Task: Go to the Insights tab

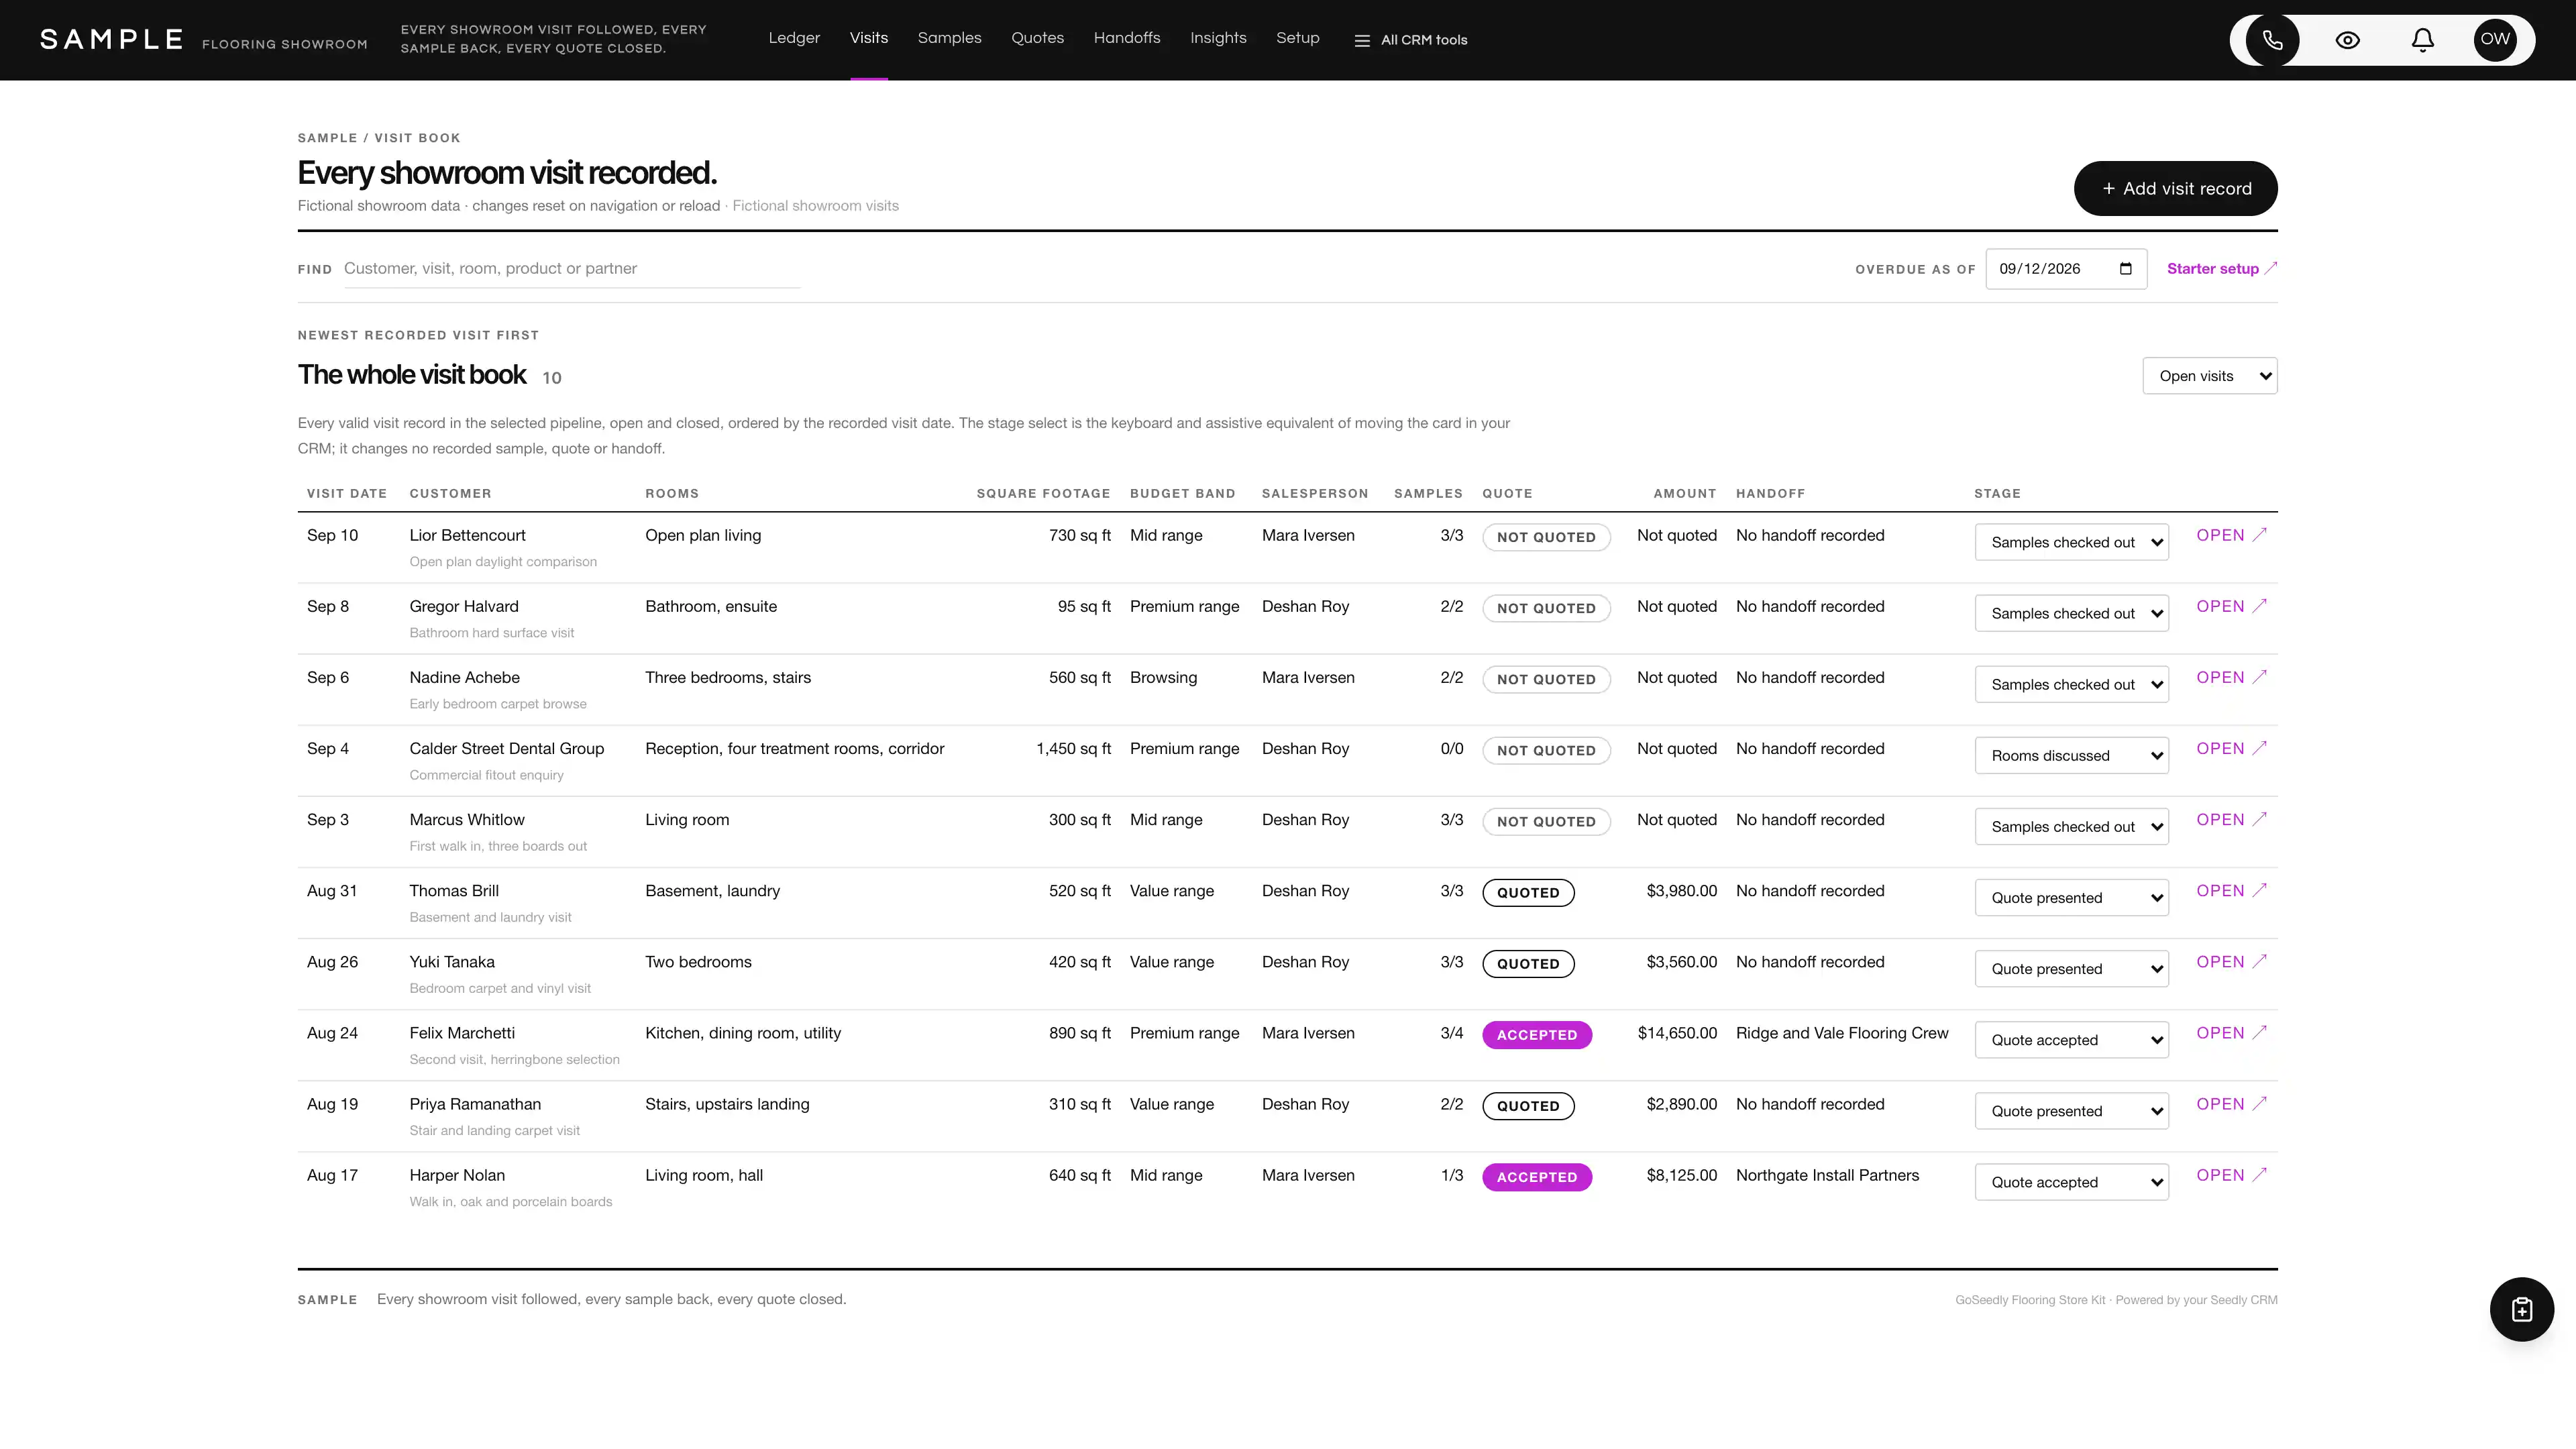Action: (1218, 38)
